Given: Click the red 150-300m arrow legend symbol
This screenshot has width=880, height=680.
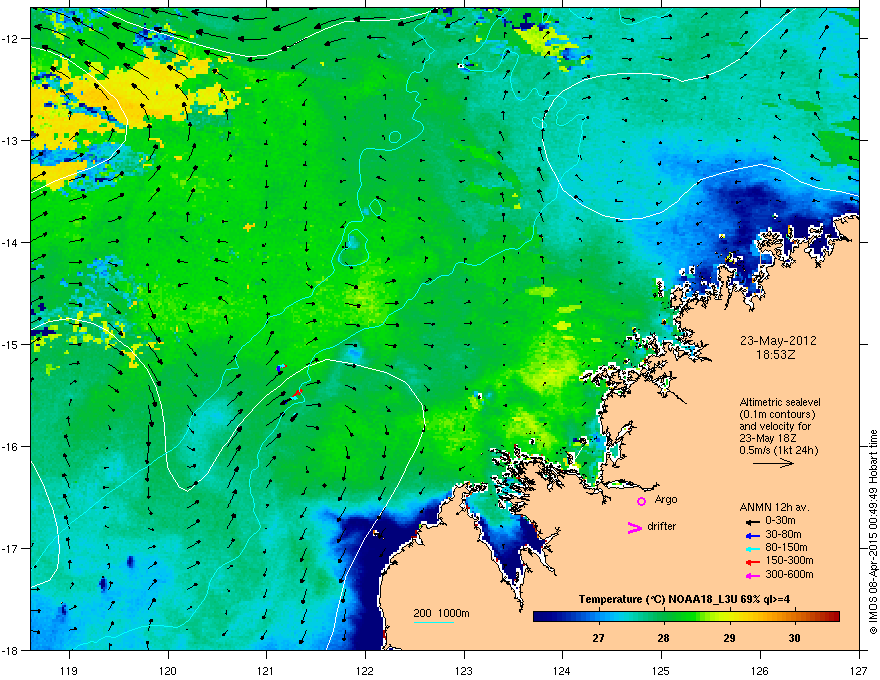Looking at the screenshot, I should (x=753, y=562).
